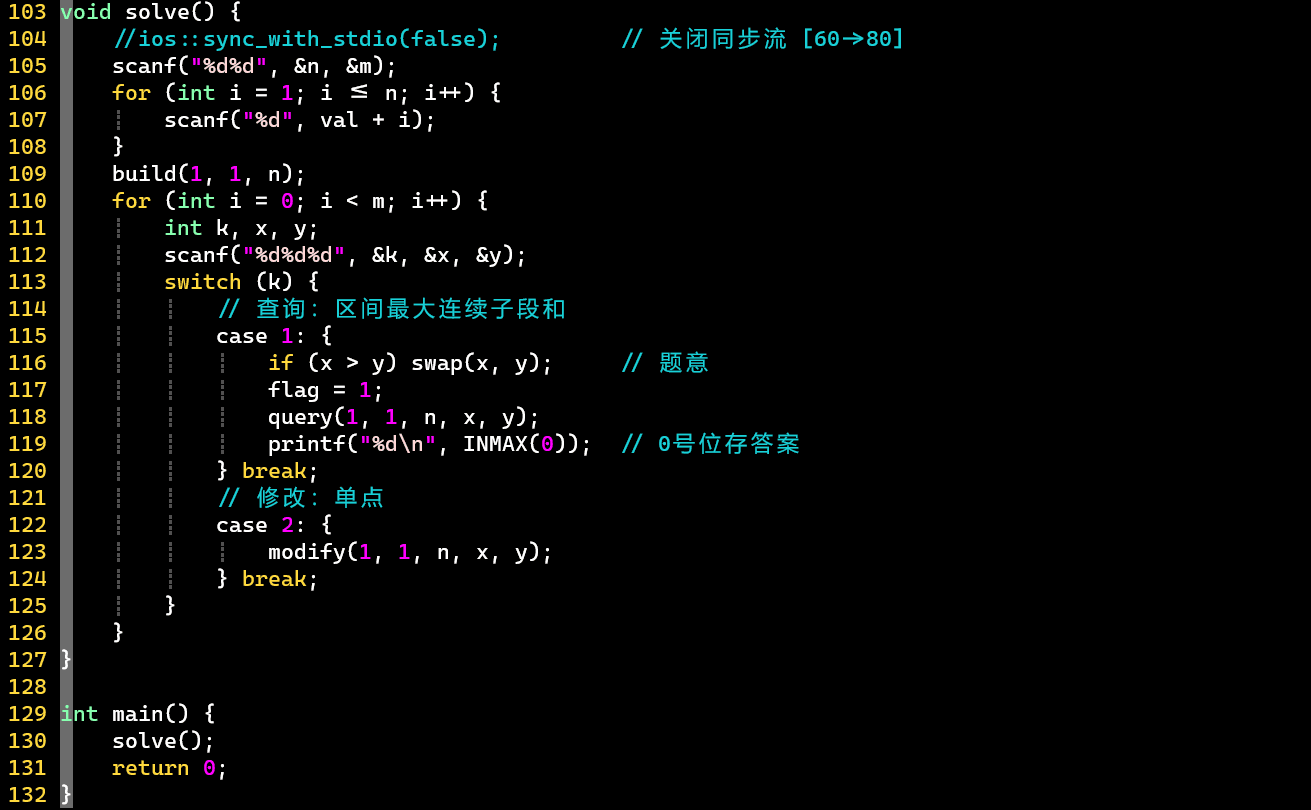
Task: Click the 'case 1: {' label
Action: pyautogui.click(x=274, y=336)
